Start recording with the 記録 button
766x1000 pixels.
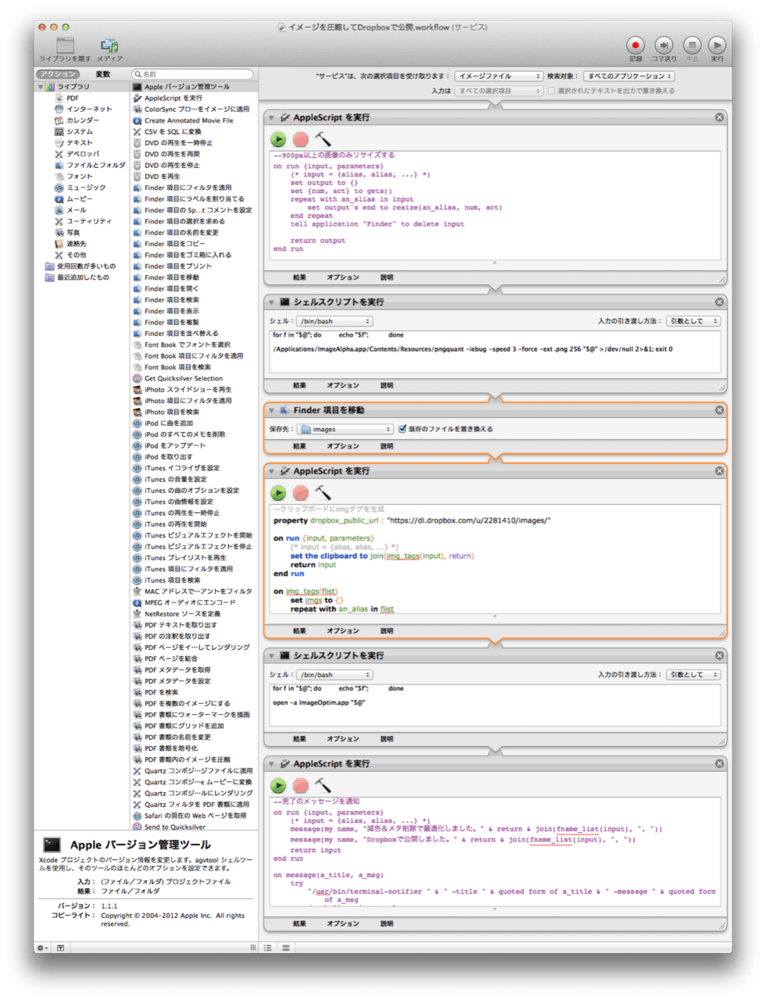coord(635,45)
